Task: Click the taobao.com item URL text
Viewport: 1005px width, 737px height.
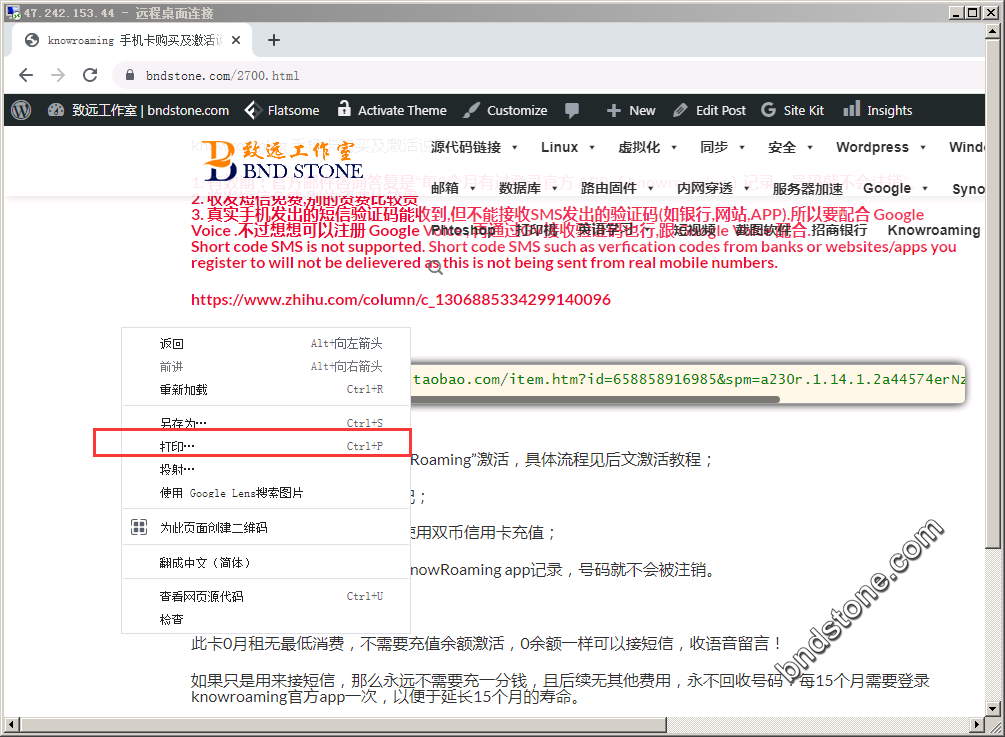Action: click(689, 379)
